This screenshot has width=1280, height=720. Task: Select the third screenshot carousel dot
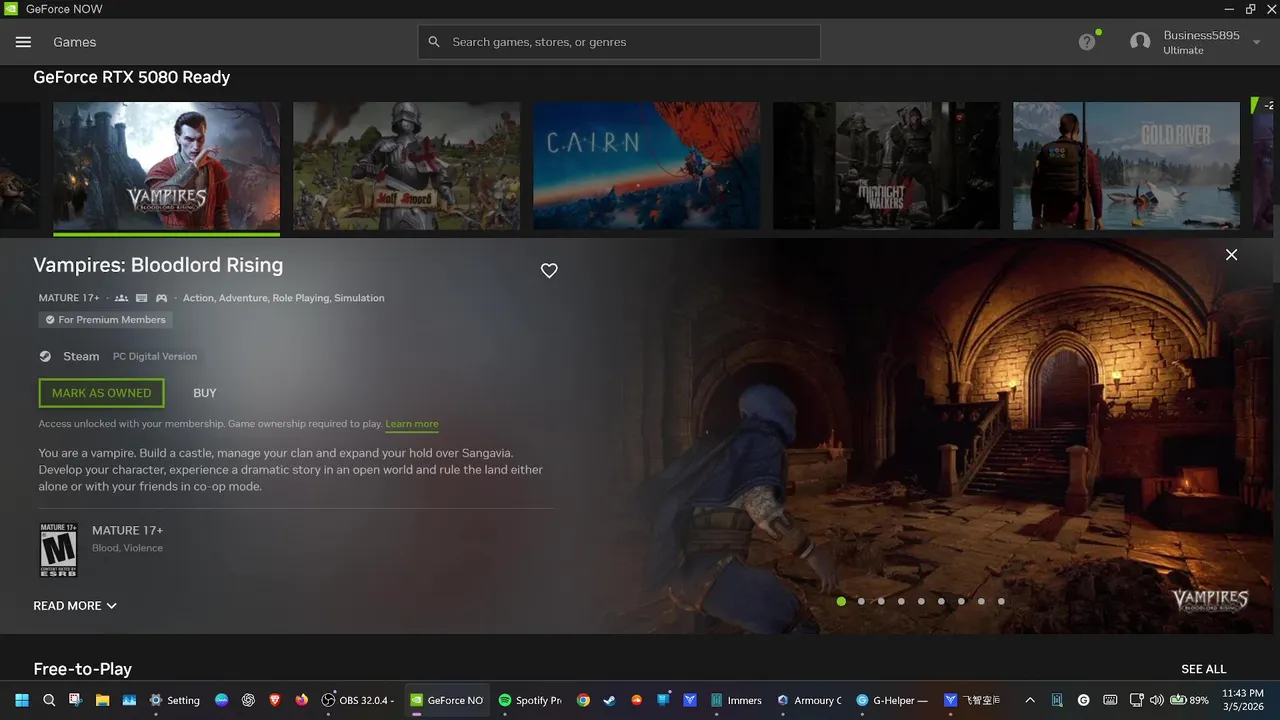click(x=881, y=602)
